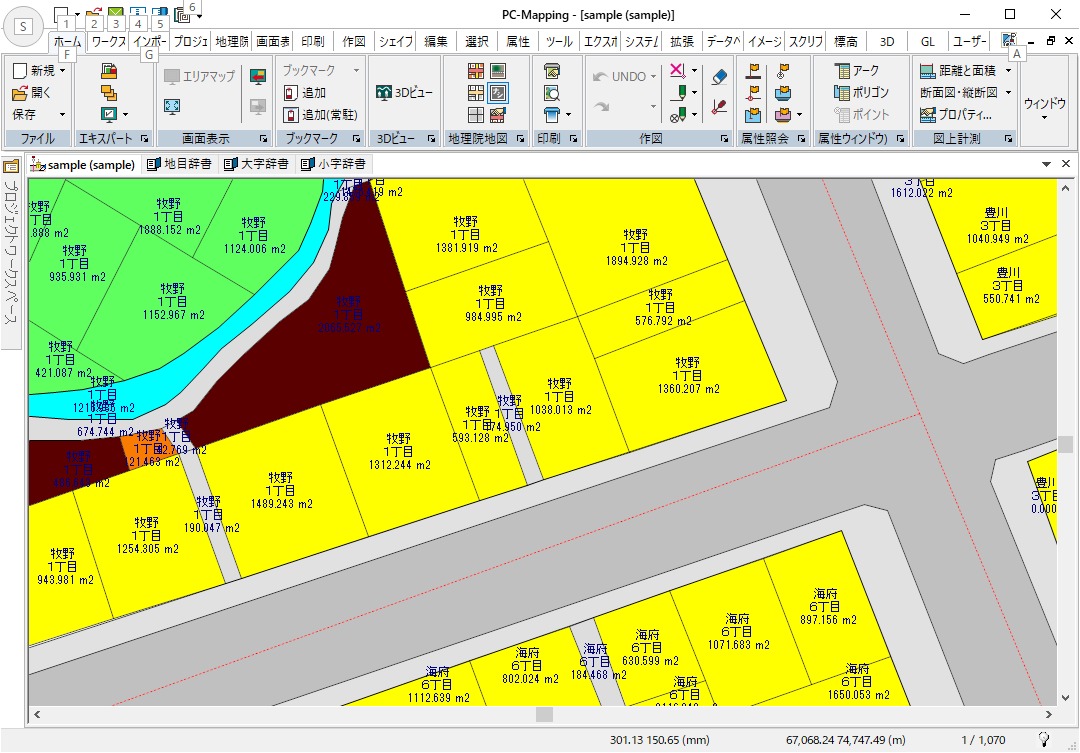Viewport: 1080px width, 753px height.
Task: Click the previous view monitor icon in 画面表示
Action: (x=258, y=76)
